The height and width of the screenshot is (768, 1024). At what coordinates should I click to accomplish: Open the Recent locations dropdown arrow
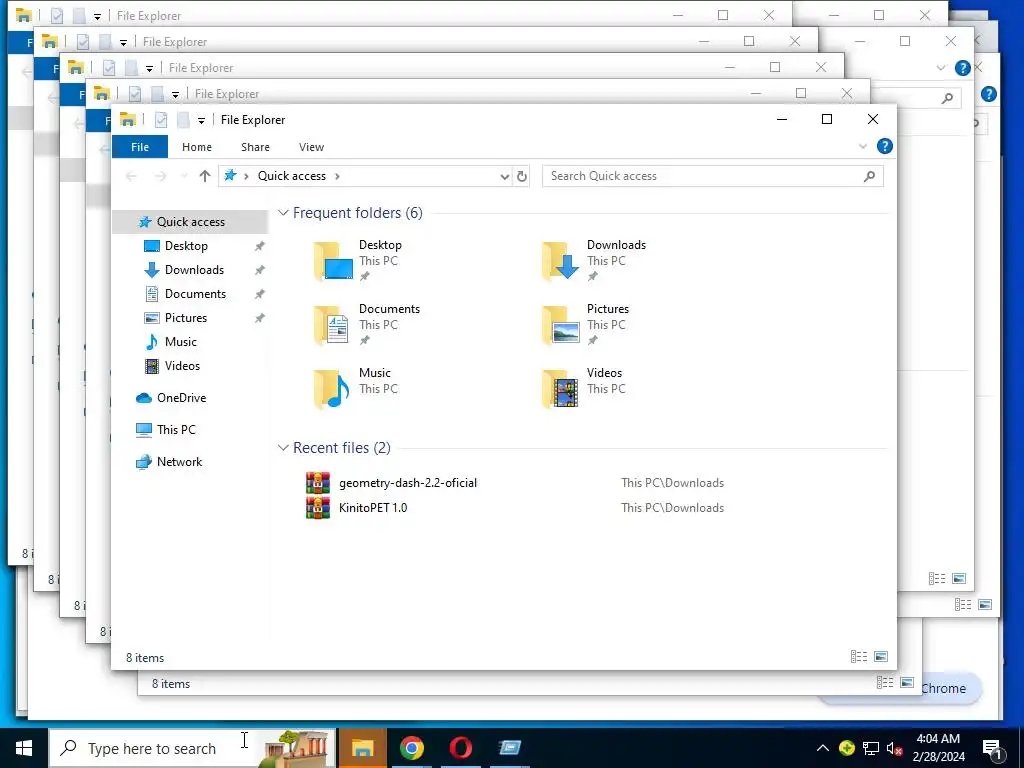(x=184, y=176)
